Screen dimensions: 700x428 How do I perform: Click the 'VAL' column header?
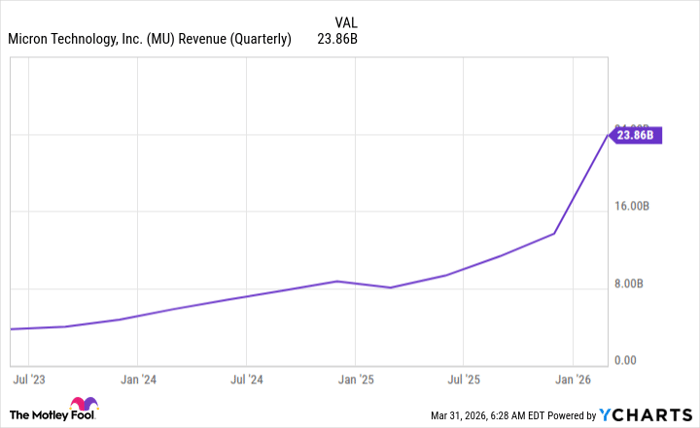[x=346, y=23]
